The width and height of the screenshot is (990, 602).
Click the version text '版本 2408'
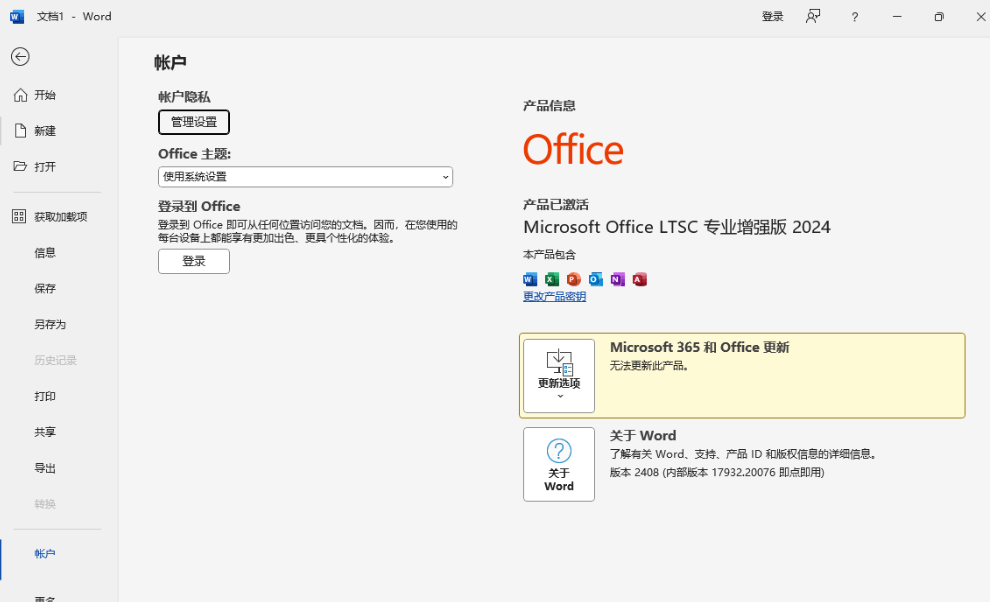coord(634,473)
